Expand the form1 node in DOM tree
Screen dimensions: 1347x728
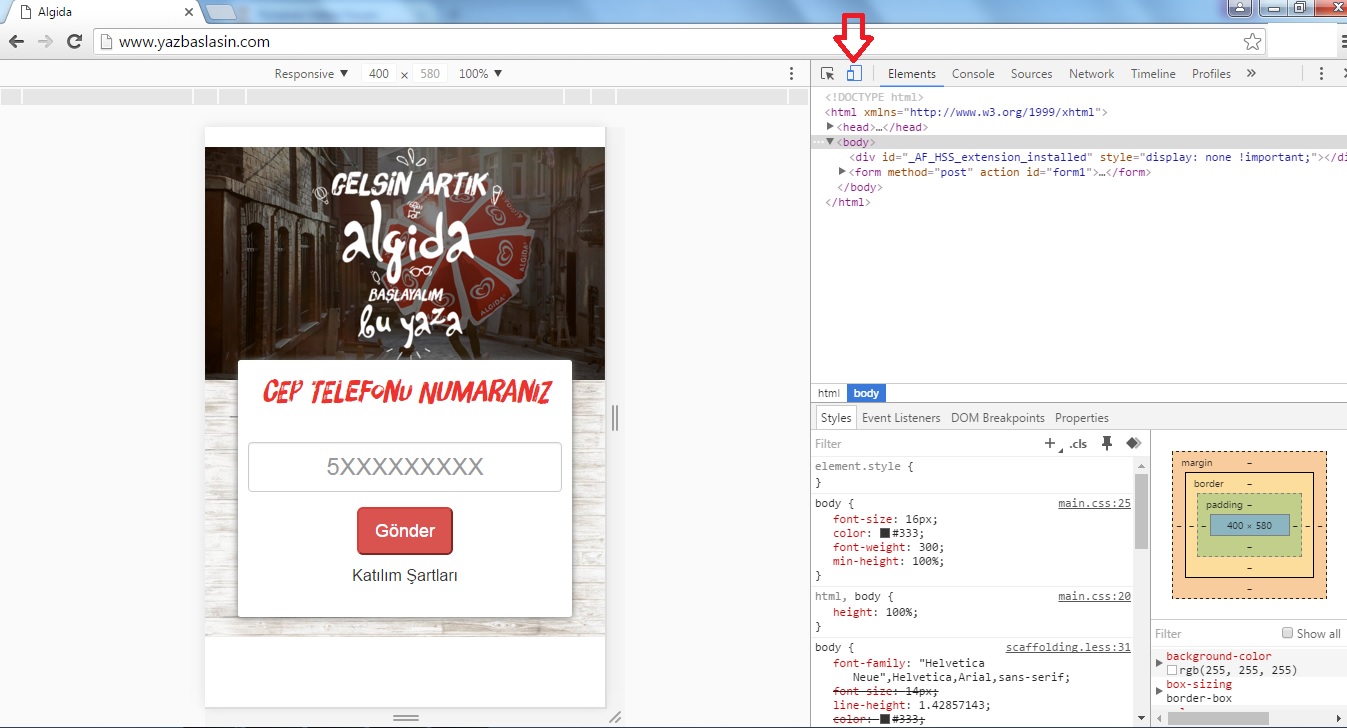(842, 172)
